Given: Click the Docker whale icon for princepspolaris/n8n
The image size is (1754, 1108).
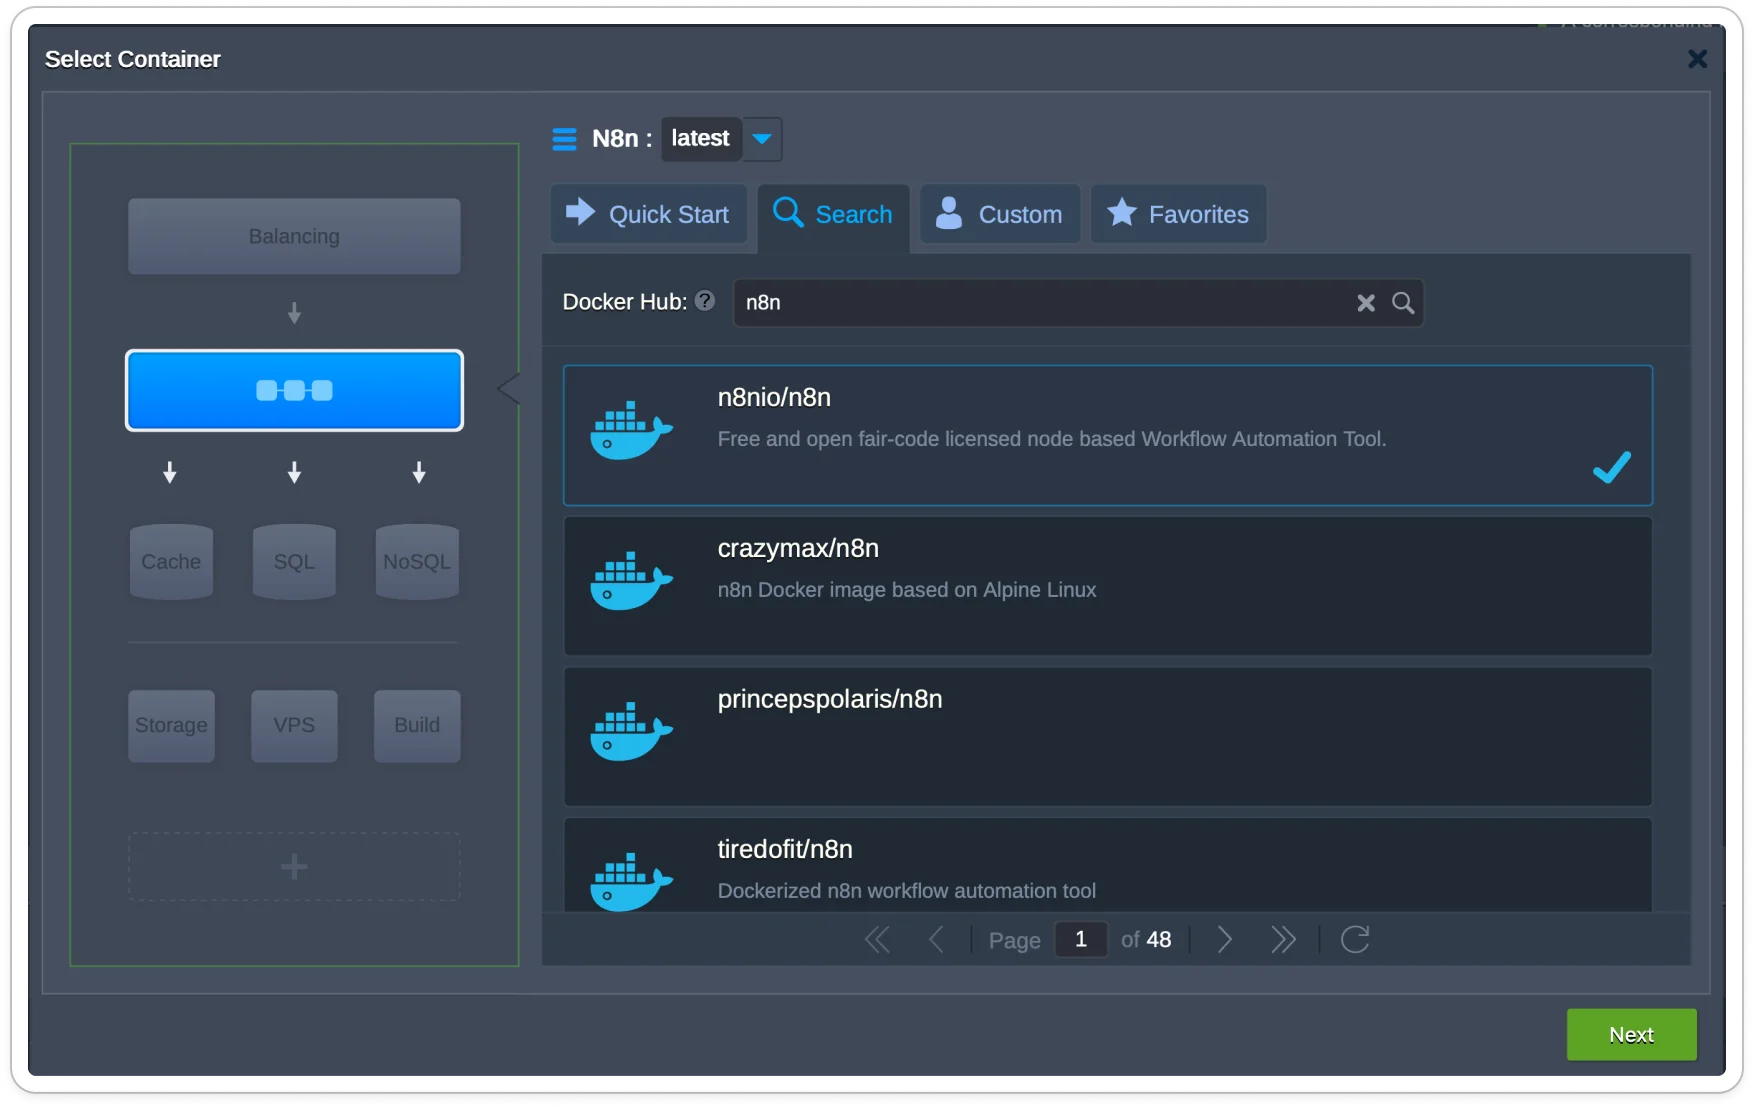Looking at the screenshot, I should point(631,732).
